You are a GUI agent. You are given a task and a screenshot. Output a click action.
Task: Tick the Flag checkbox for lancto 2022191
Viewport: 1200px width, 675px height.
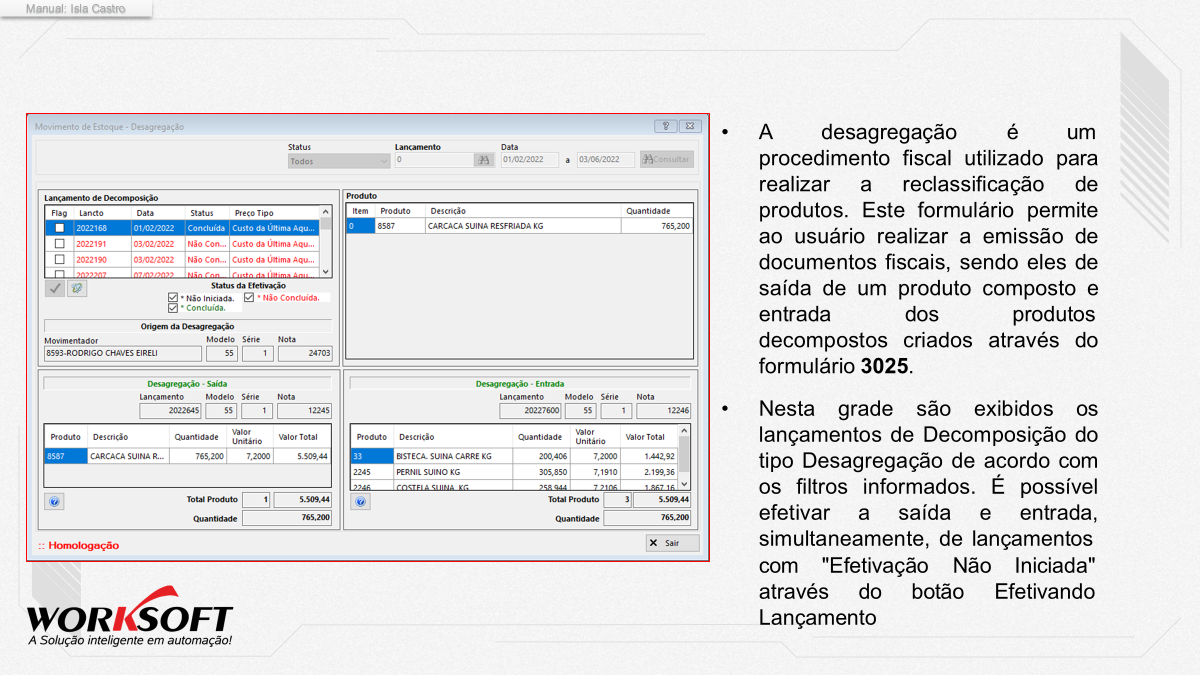point(59,243)
